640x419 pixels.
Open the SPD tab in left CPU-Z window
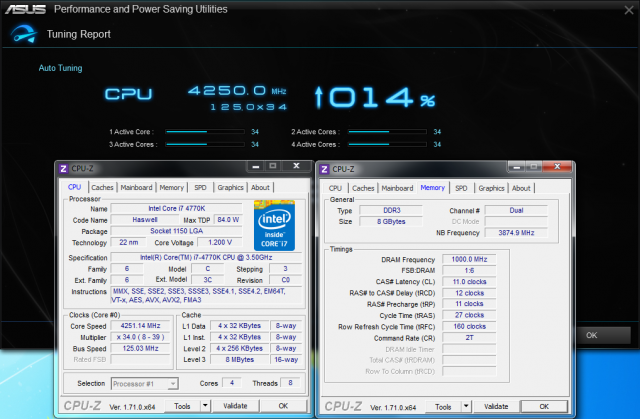(x=200, y=187)
